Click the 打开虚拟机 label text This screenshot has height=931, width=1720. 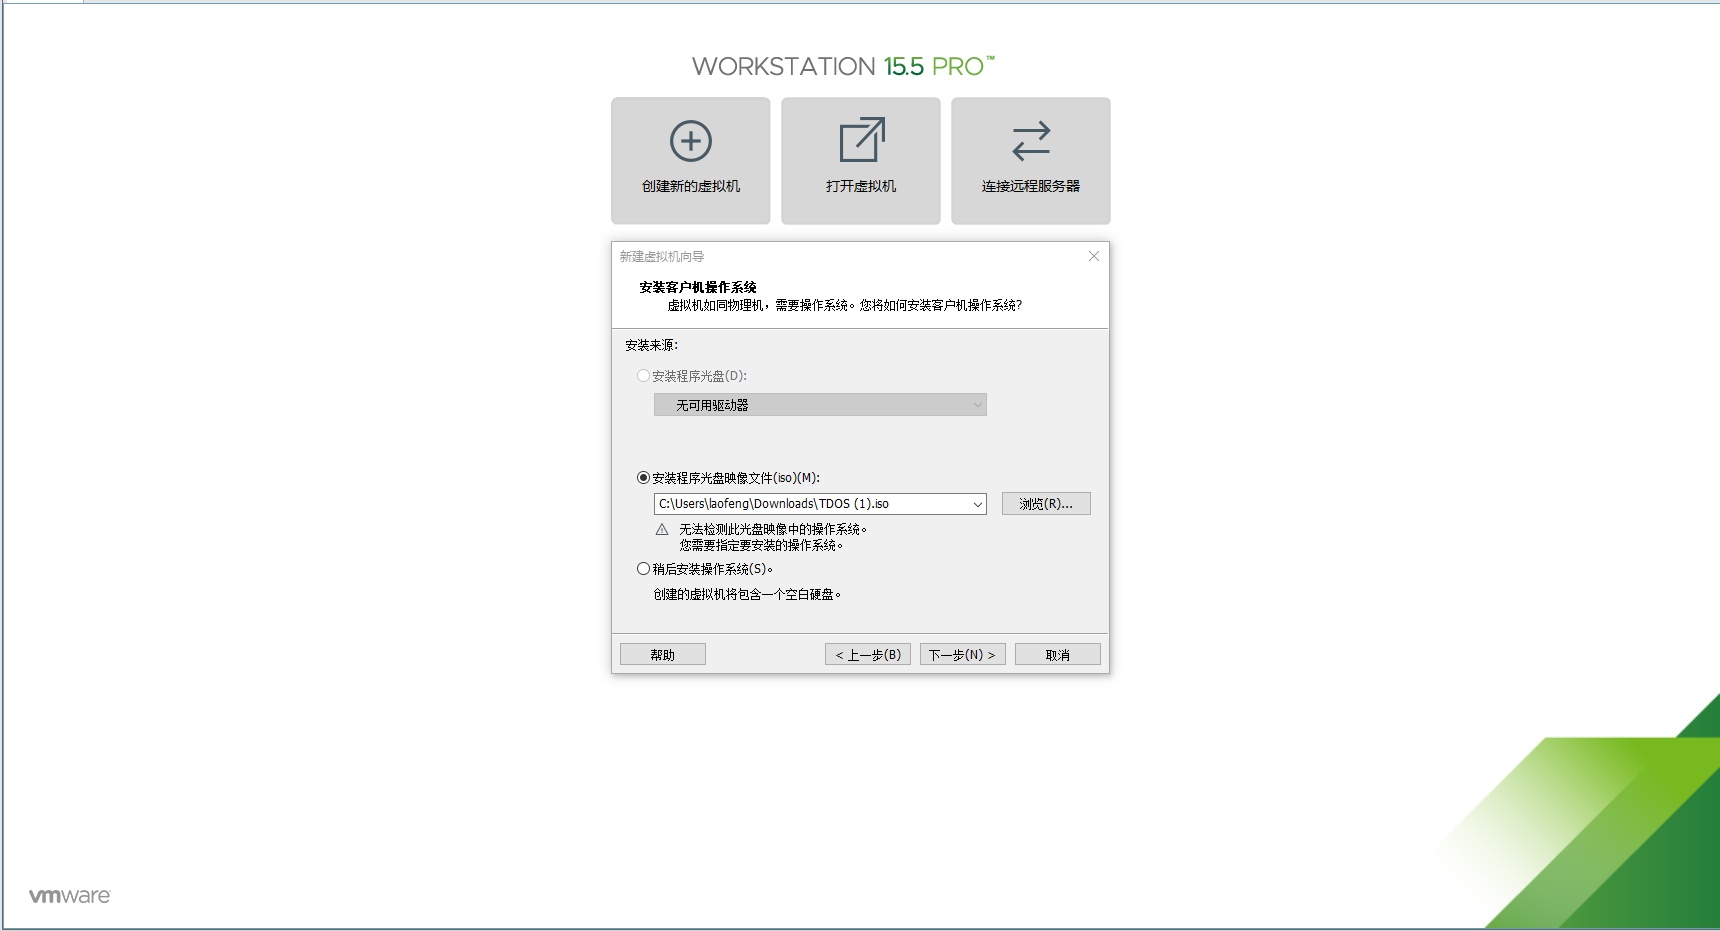(x=861, y=186)
